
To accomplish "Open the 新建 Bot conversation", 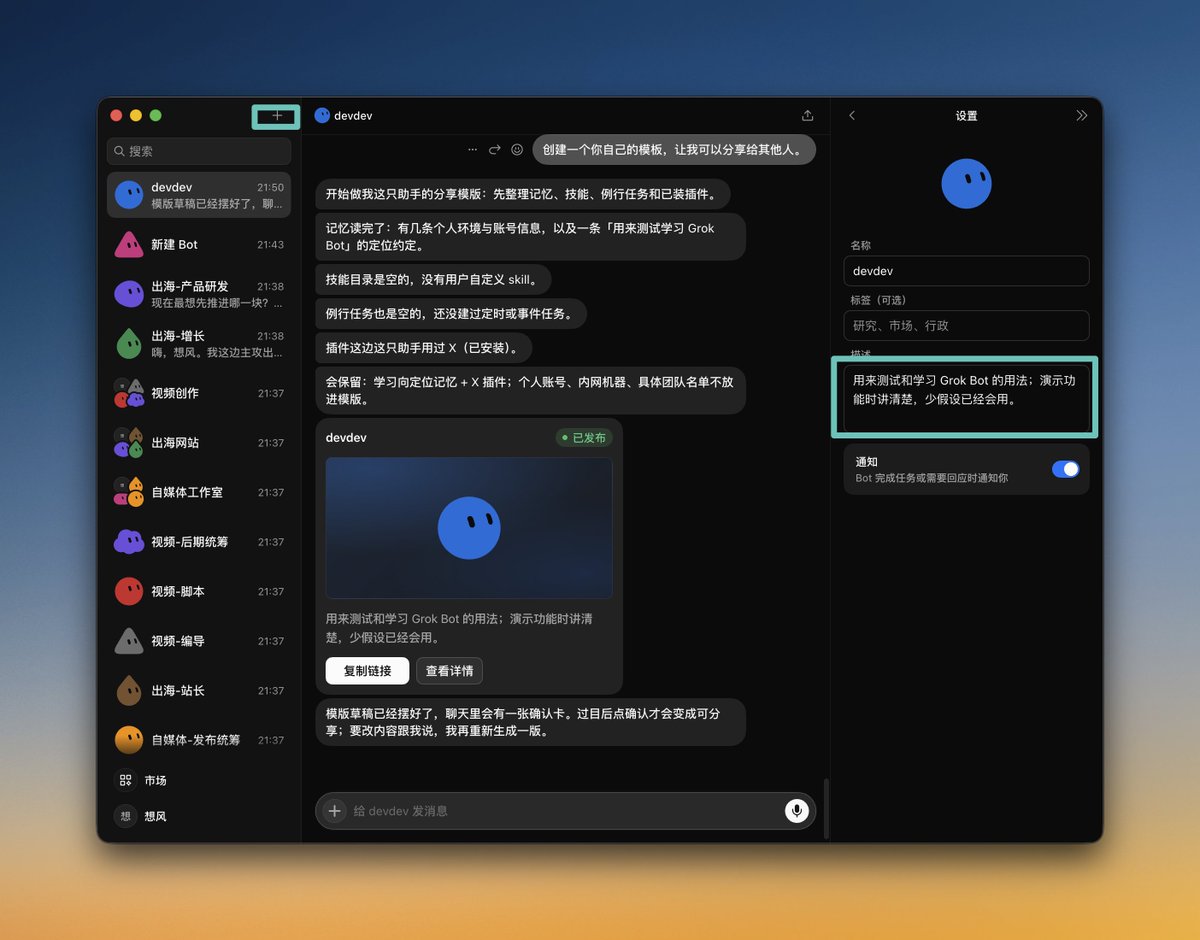I will click(x=199, y=244).
